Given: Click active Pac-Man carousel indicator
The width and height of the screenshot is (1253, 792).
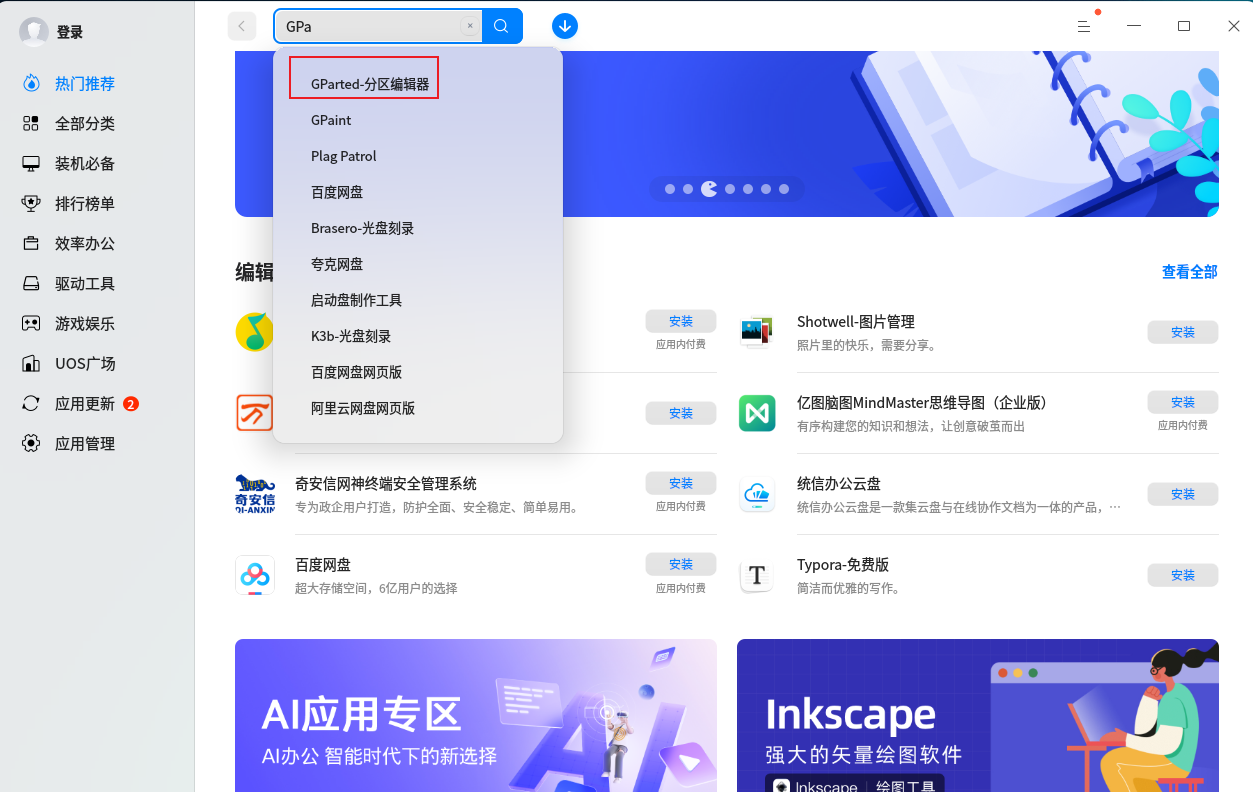Looking at the screenshot, I should pyautogui.click(x=709, y=188).
